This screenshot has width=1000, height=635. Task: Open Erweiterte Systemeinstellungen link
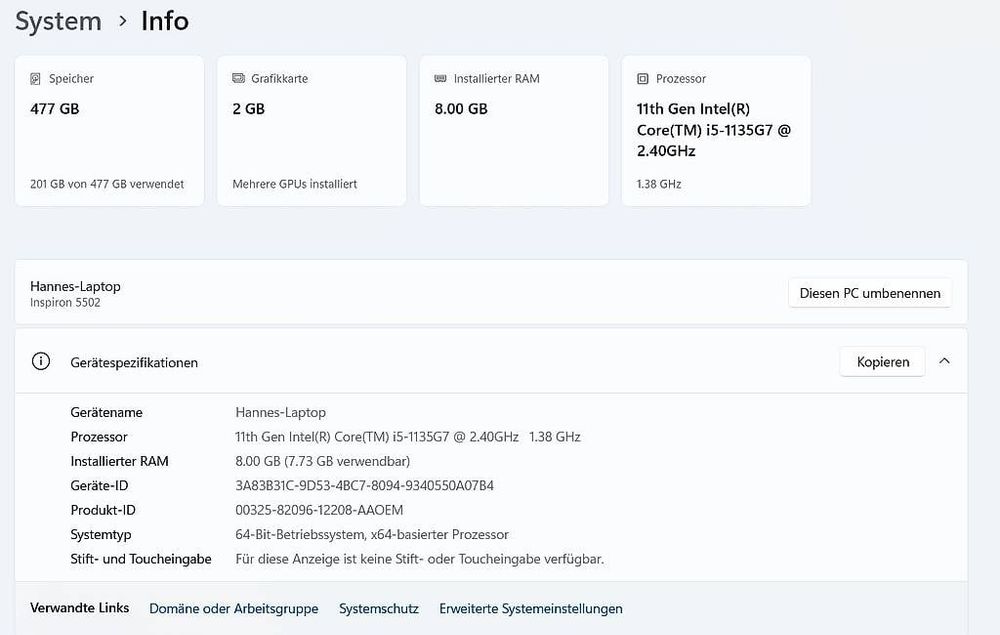pos(531,608)
